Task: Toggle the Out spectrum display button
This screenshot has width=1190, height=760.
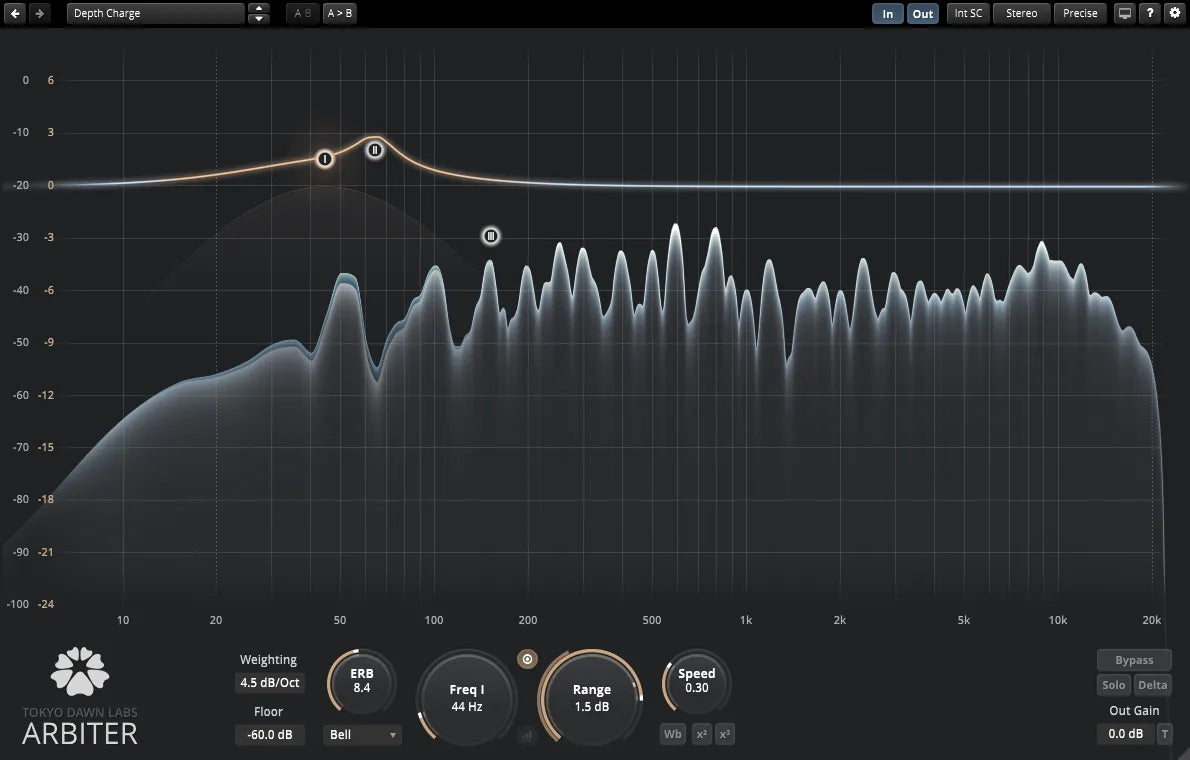Action: click(x=922, y=14)
